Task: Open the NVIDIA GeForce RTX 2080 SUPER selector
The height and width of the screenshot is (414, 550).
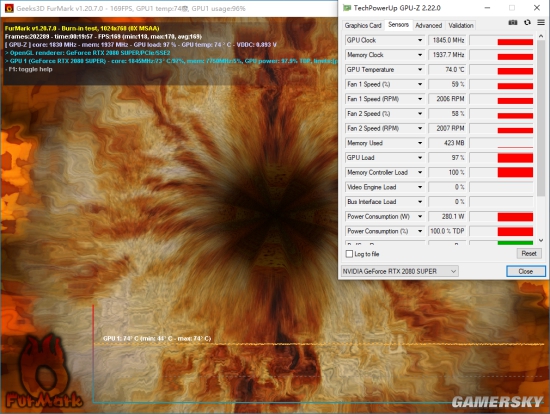Action: (400, 271)
